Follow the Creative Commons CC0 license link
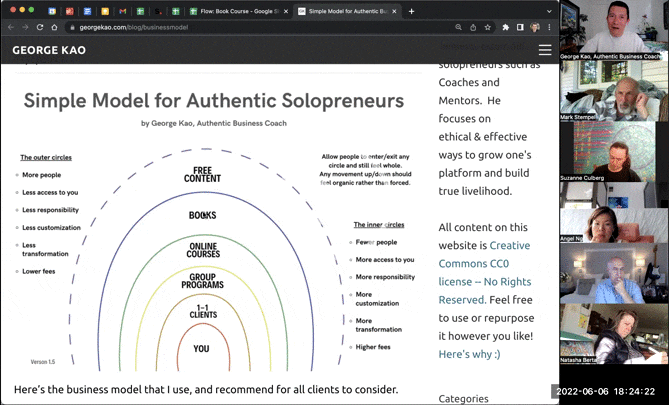 click(x=485, y=272)
